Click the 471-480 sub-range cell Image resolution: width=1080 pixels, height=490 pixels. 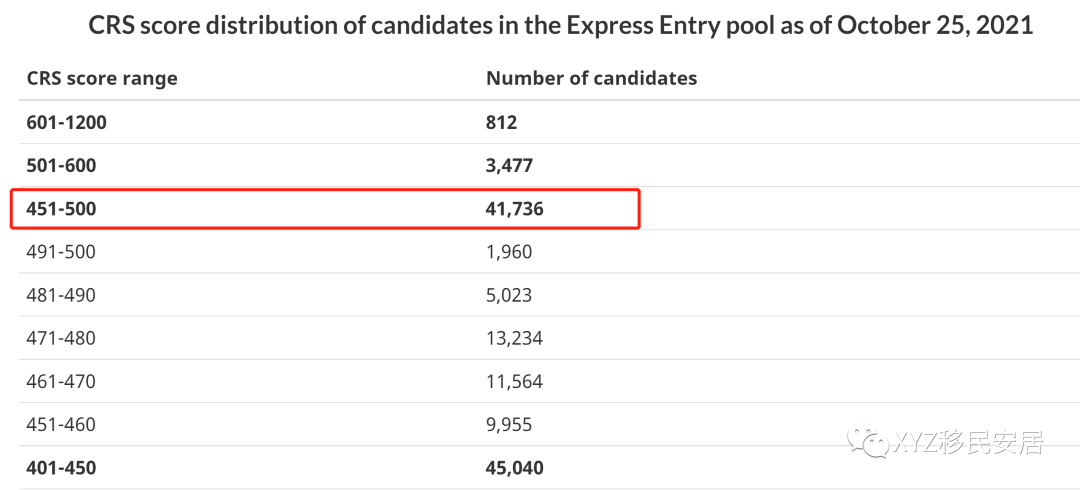pyautogui.click(x=61, y=338)
